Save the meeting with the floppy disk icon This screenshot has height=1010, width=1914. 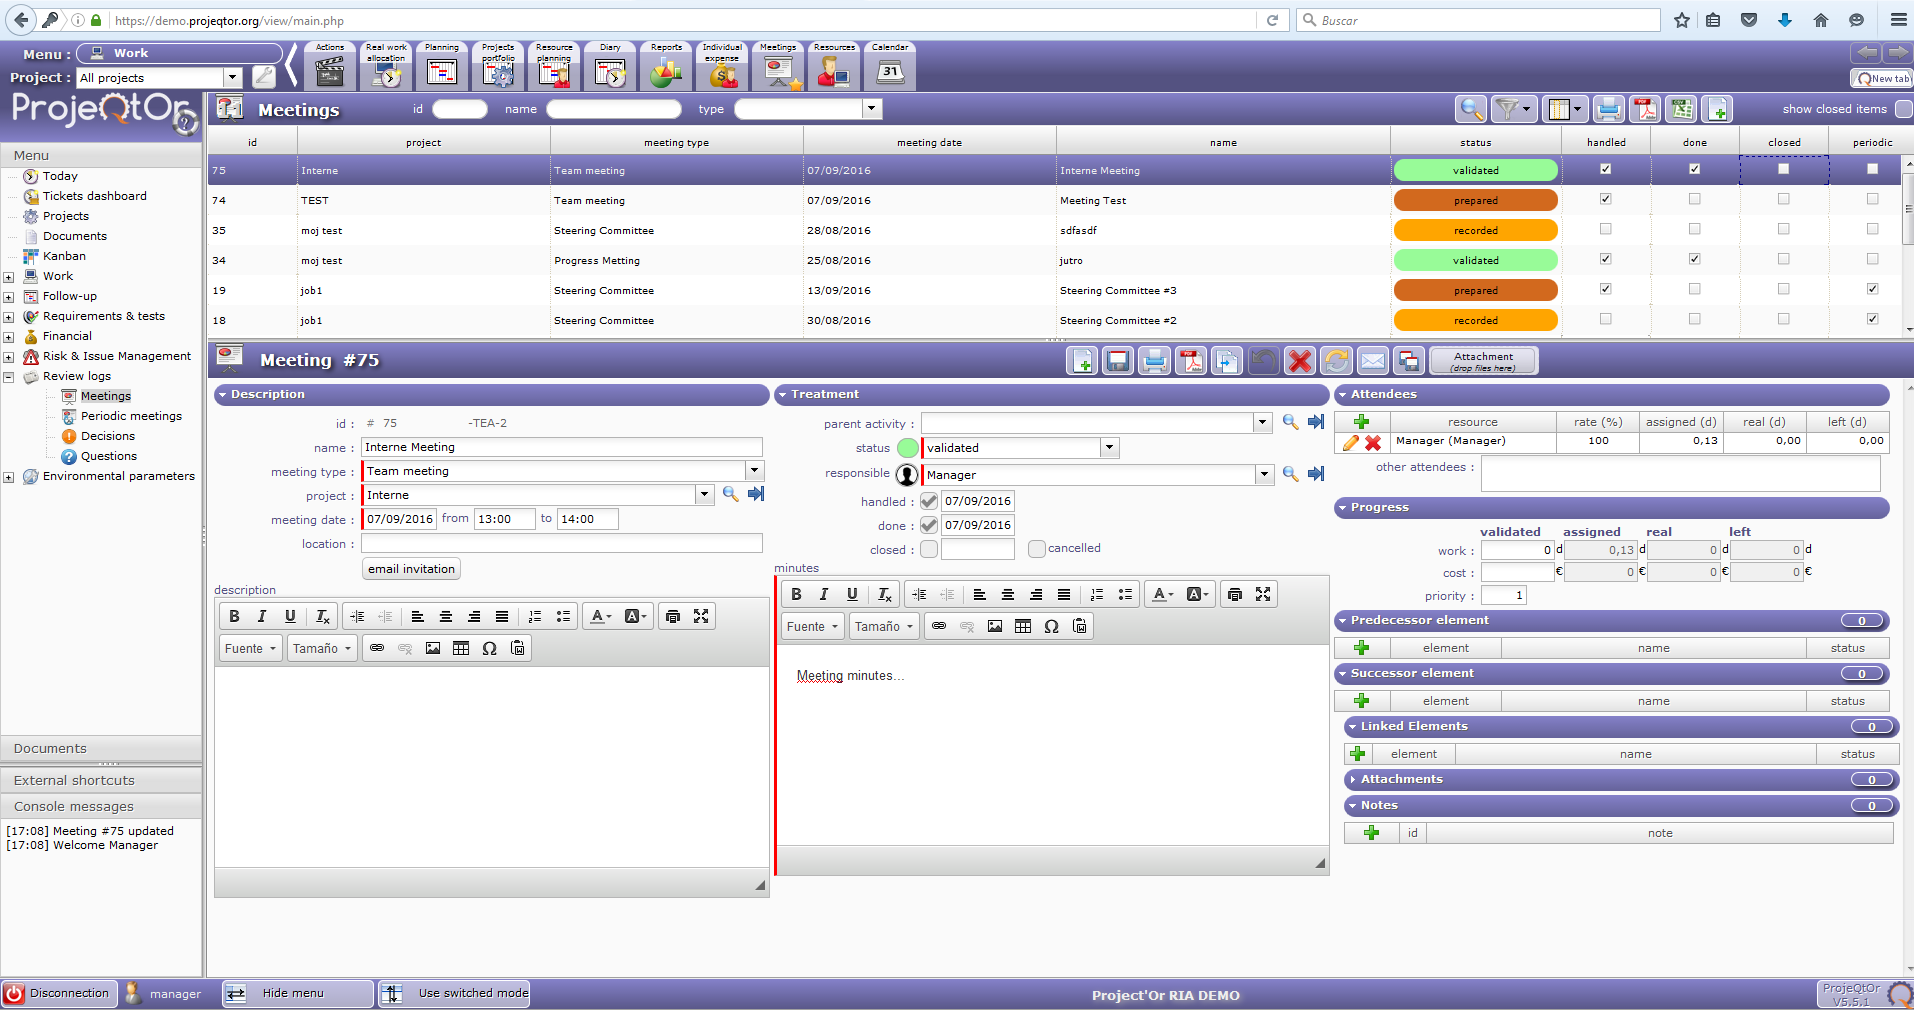pos(1118,361)
